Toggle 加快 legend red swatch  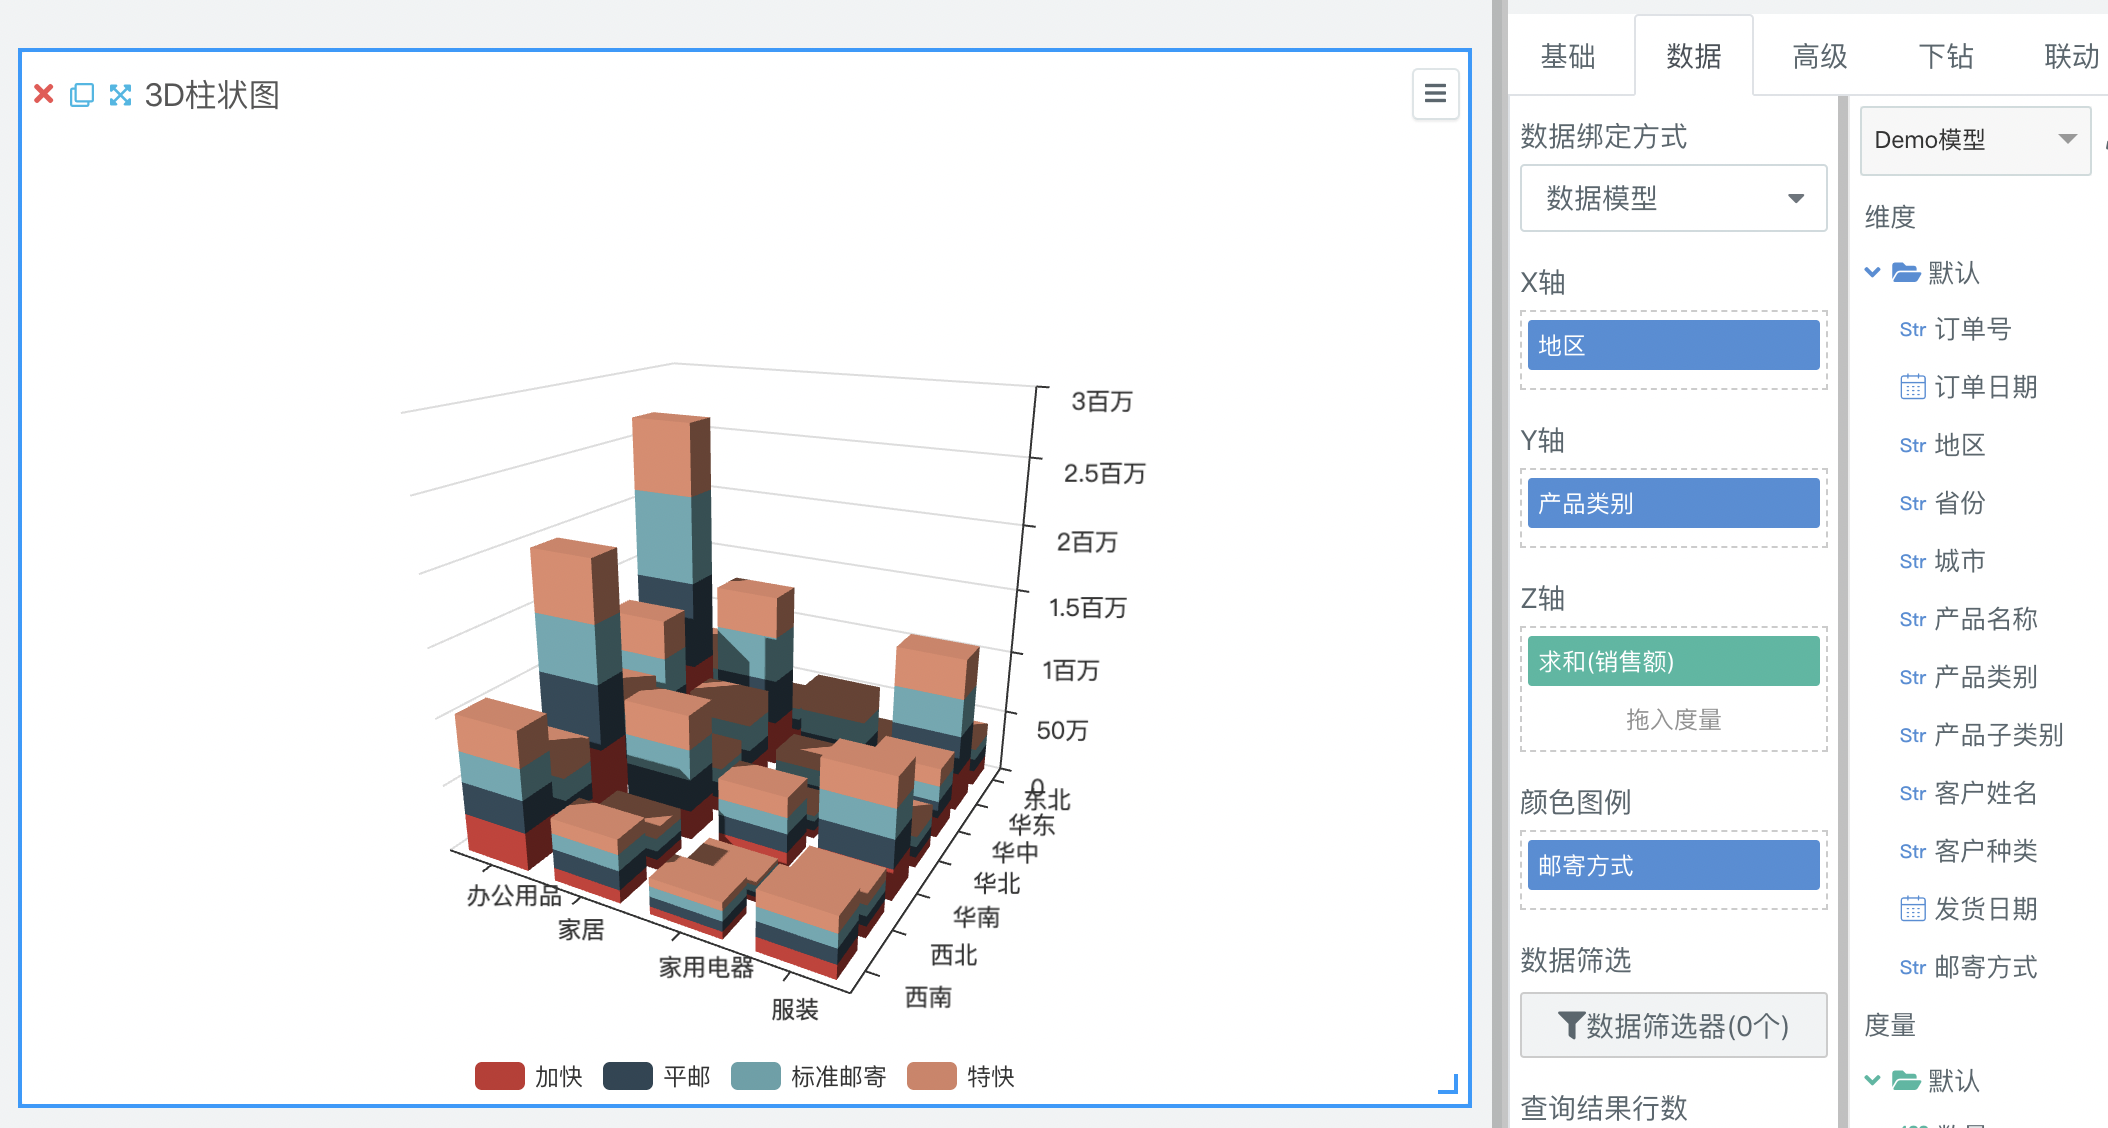coord(499,1076)
